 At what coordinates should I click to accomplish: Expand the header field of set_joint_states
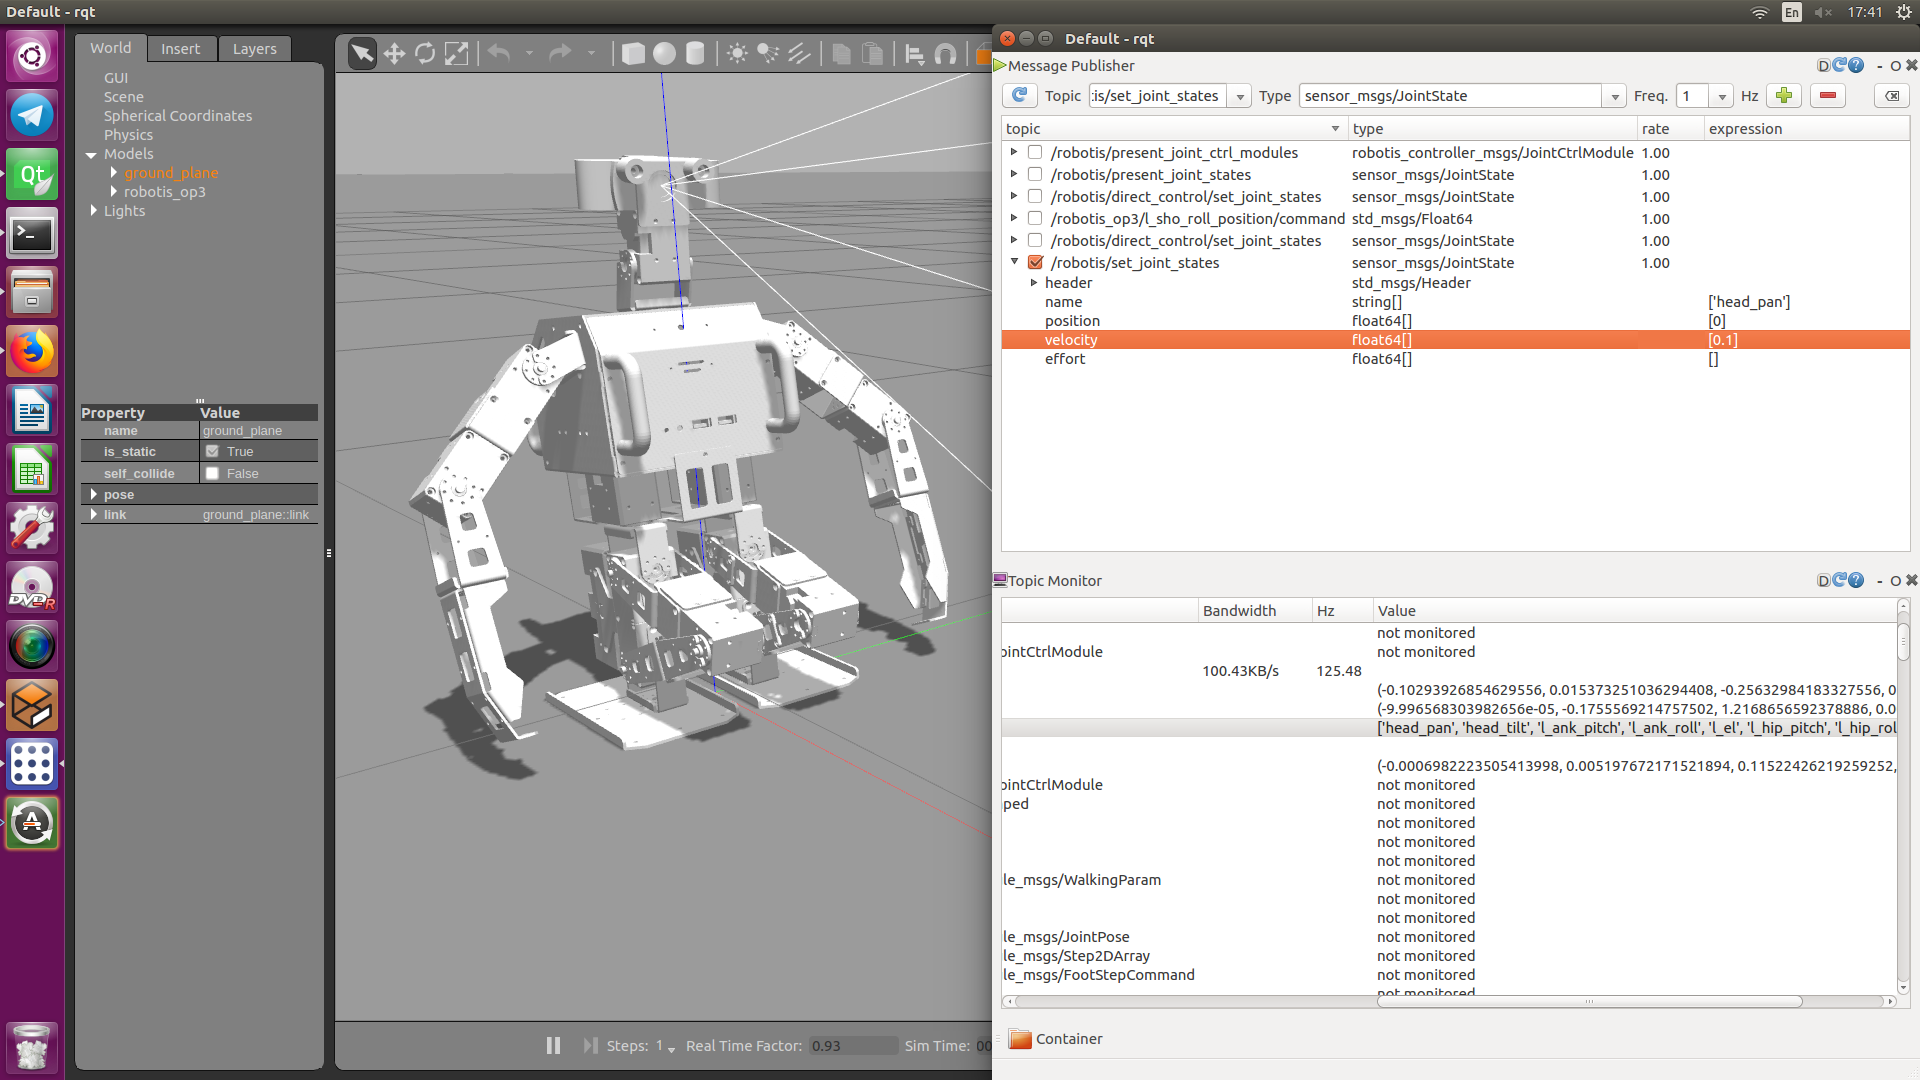click(1035, 282)
